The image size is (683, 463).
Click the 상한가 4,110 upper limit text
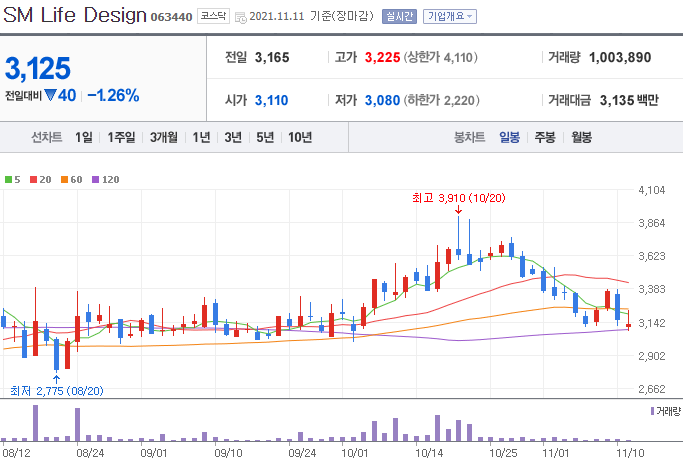click(x=440, y=57)
